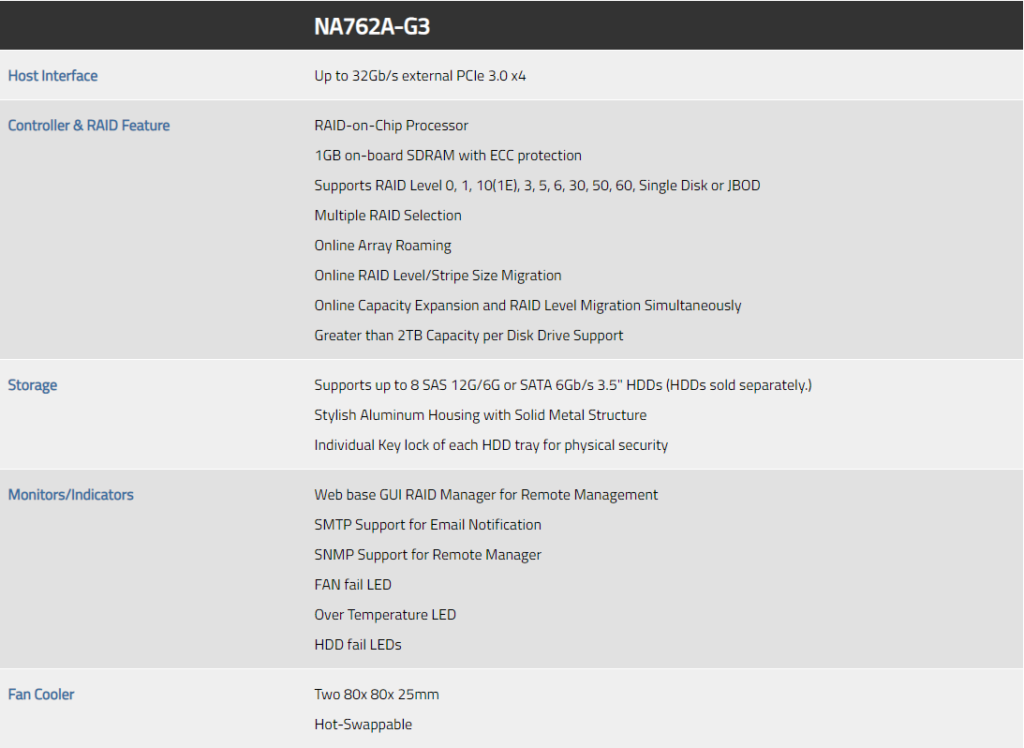The height and width of the screenshot is (748, 1024).
Task: Click the Supports RAID Level list line
Action: [537, 186]
